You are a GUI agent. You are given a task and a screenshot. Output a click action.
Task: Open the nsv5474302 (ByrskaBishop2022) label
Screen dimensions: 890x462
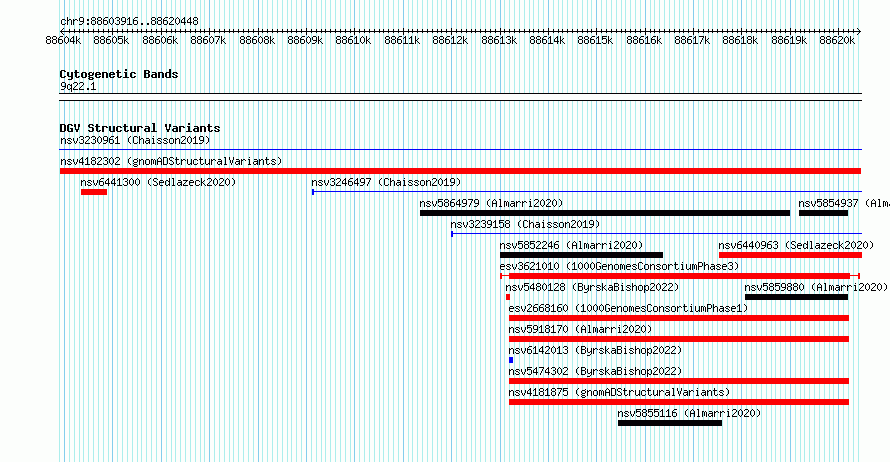595,371
